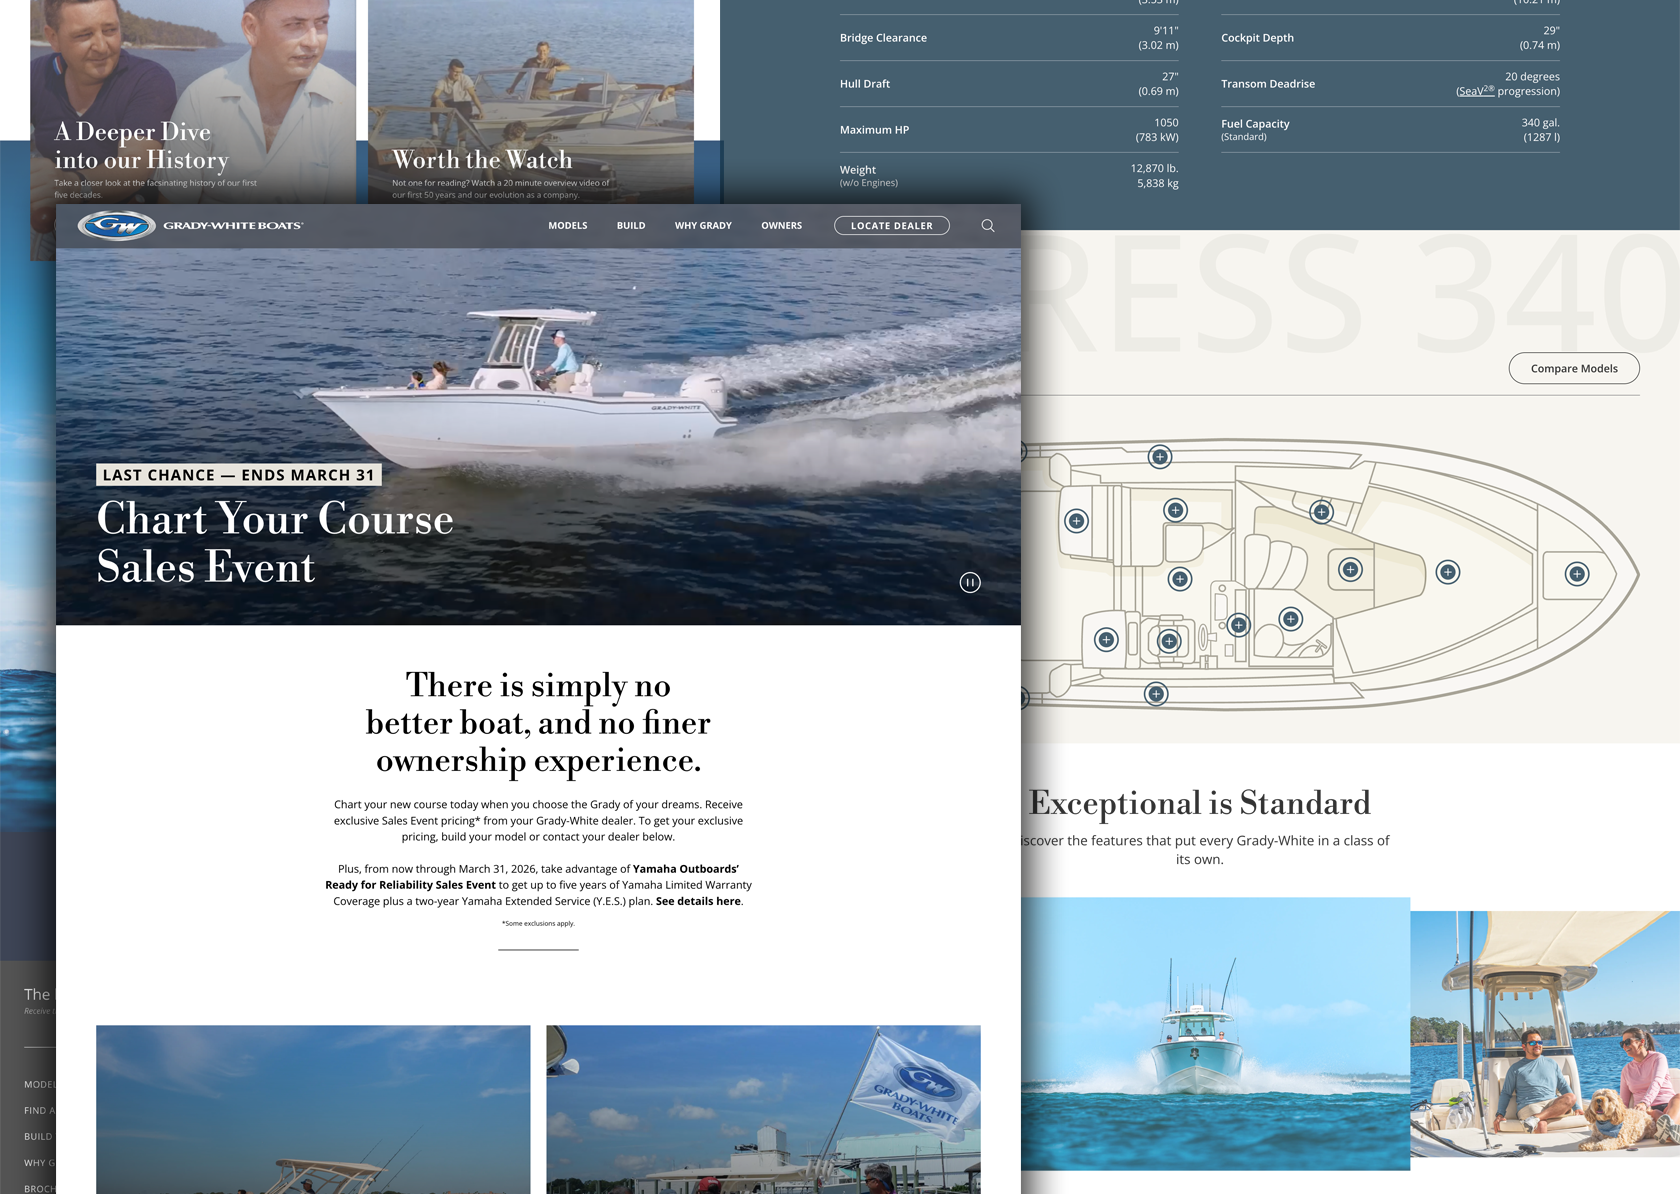This screenshot has height=1194, width=1680.
Task: Expand the Models navigation menu
Action: (567, 226)
